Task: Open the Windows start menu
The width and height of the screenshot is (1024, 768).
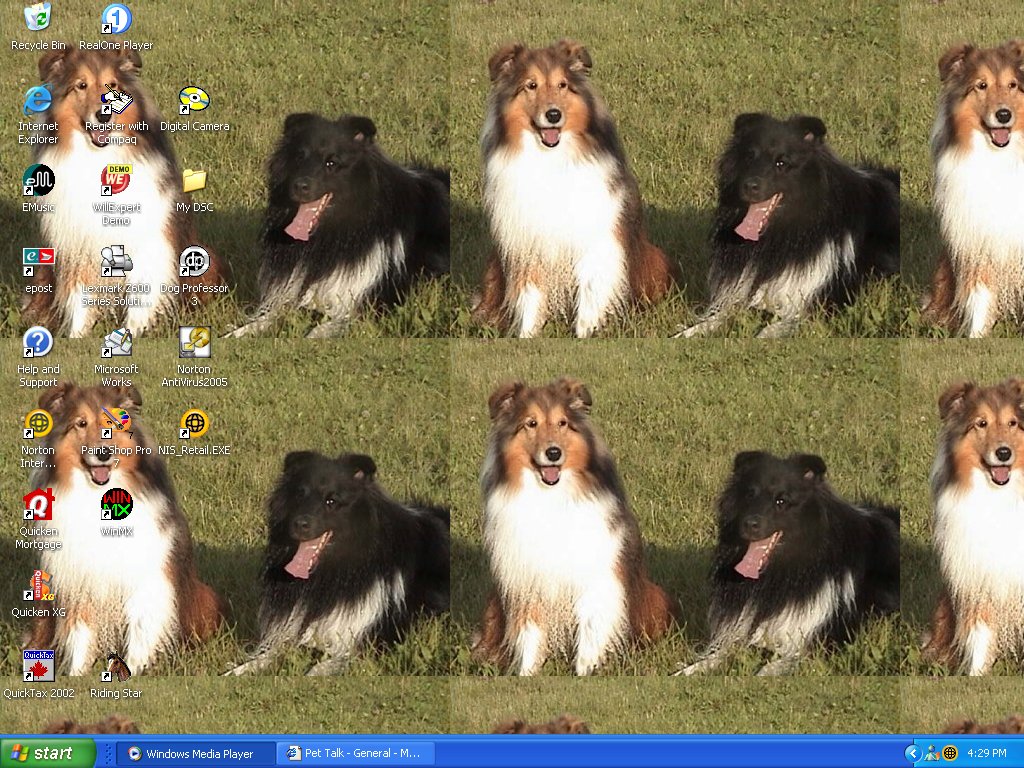Action: (x=48, y=753)
